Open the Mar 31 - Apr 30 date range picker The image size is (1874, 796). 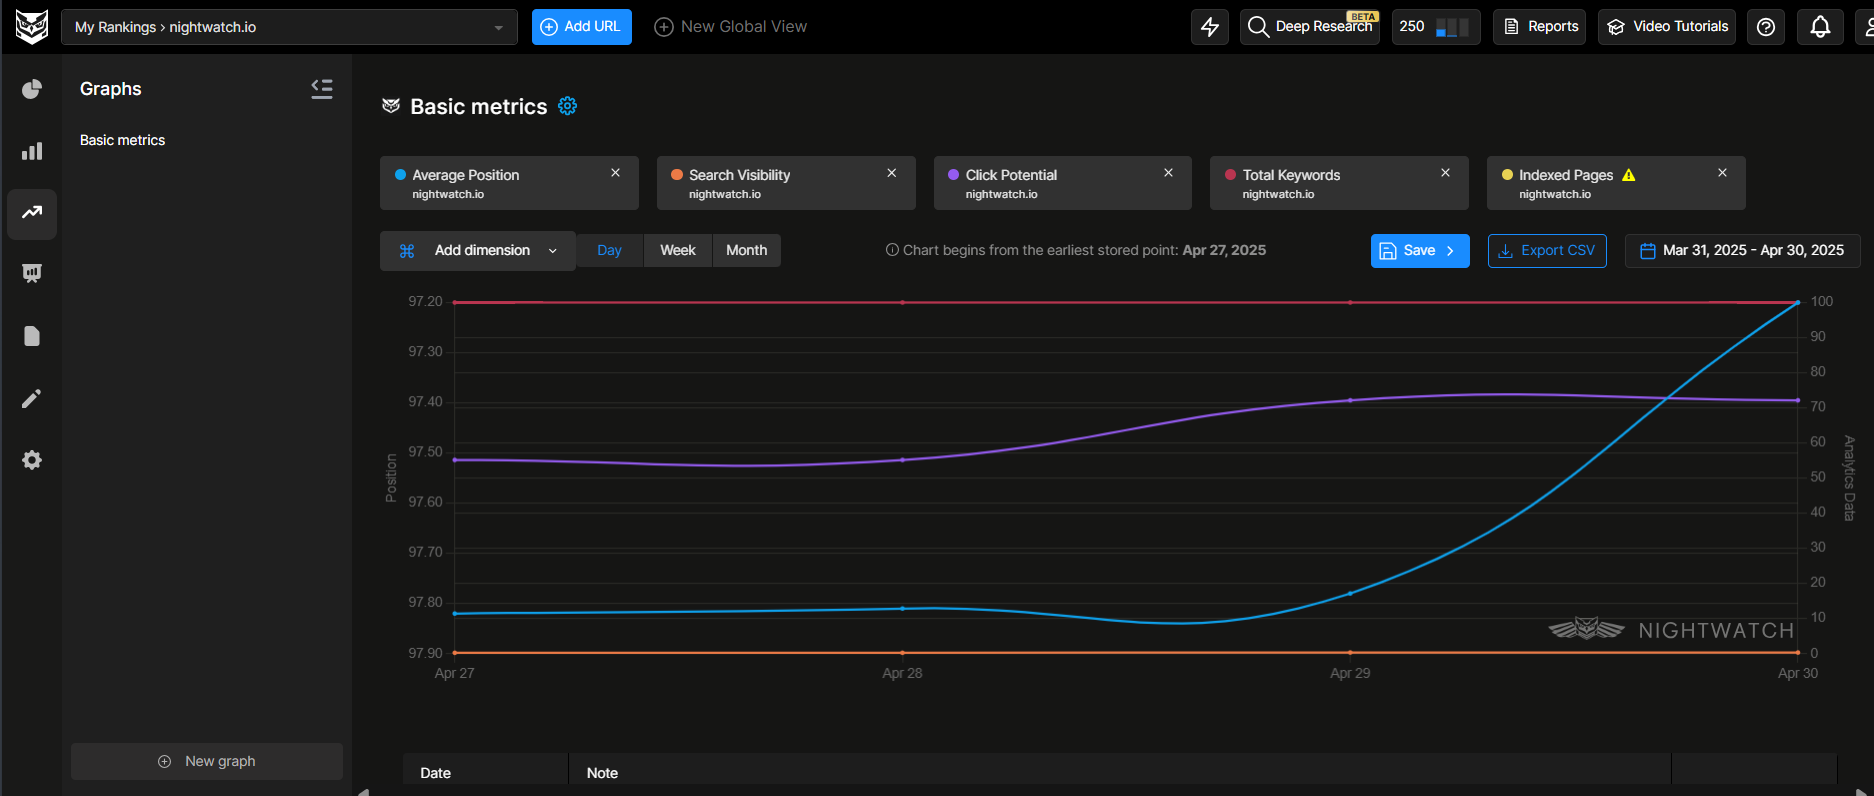tap(1742, 251)
